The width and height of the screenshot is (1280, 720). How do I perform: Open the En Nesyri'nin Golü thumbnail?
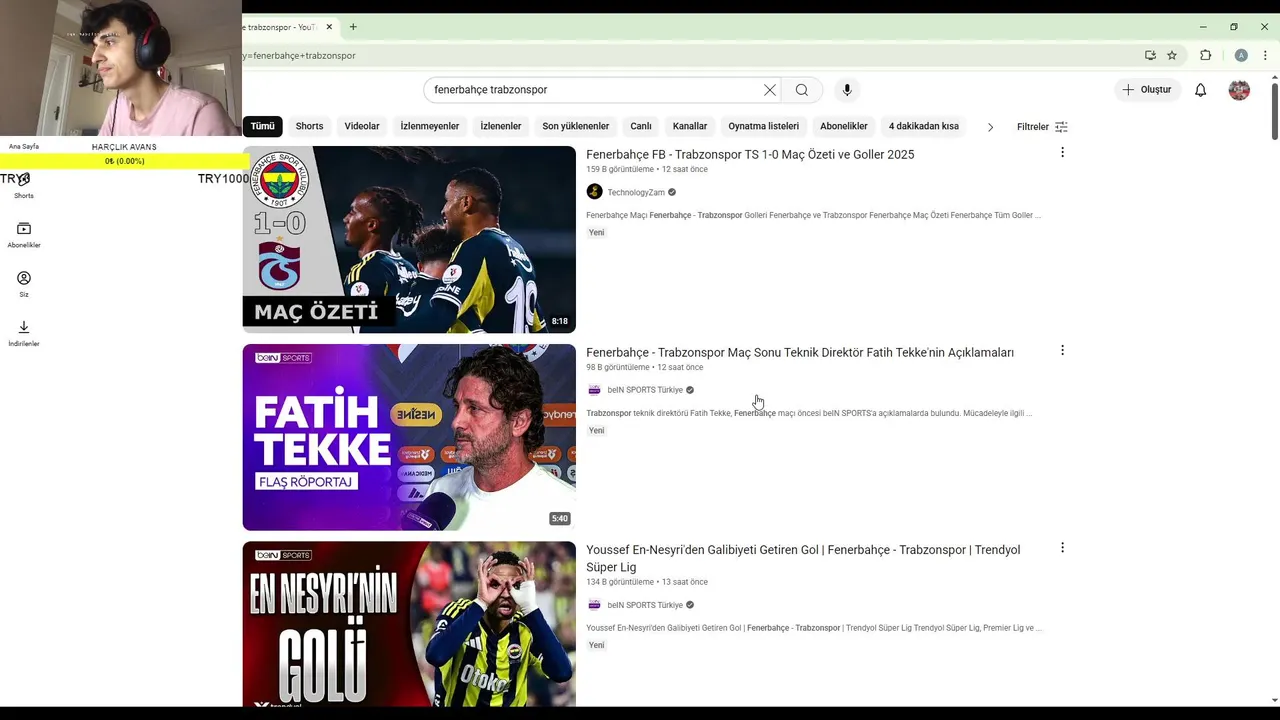point(409,624)
